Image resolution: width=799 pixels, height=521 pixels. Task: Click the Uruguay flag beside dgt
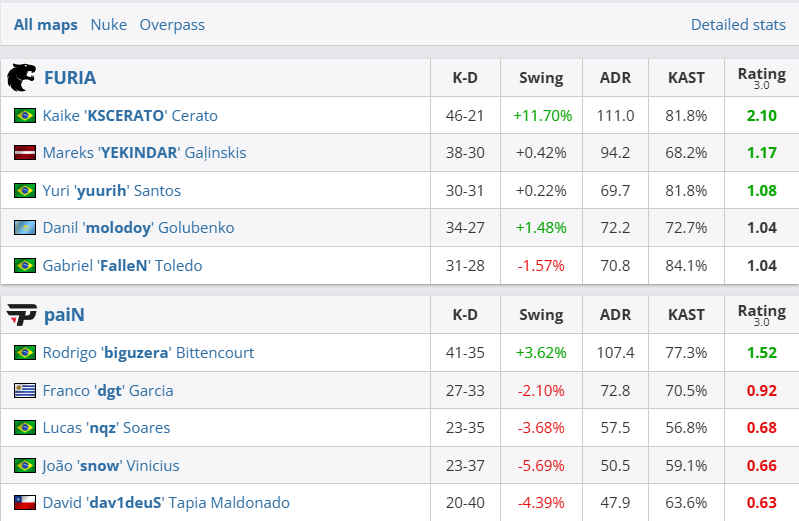[25, 391]
